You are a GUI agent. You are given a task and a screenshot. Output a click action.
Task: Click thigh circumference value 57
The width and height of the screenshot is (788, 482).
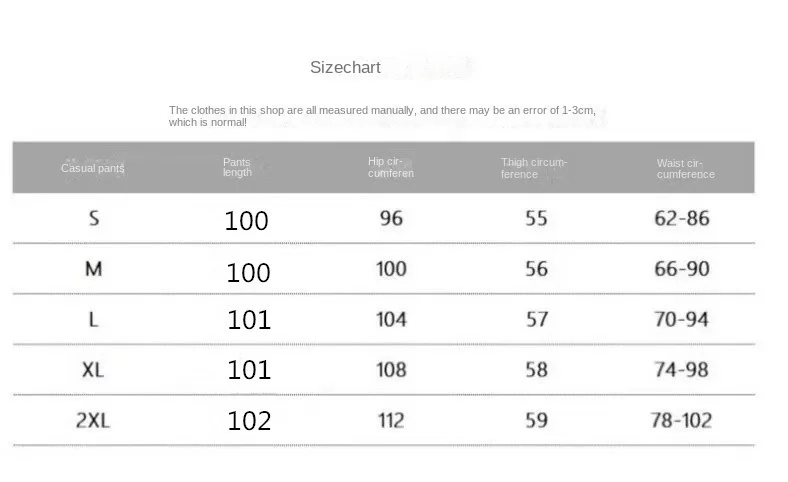tap(537, 319)
